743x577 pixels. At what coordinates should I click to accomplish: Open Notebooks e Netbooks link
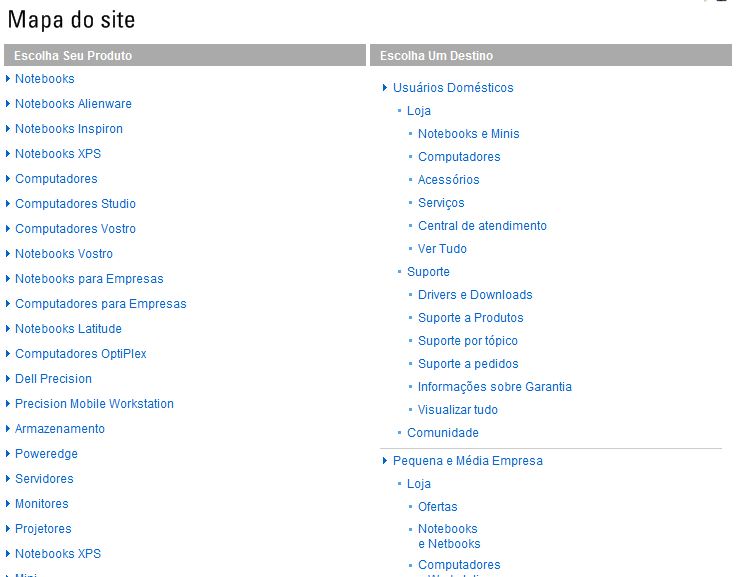point(449,536)
